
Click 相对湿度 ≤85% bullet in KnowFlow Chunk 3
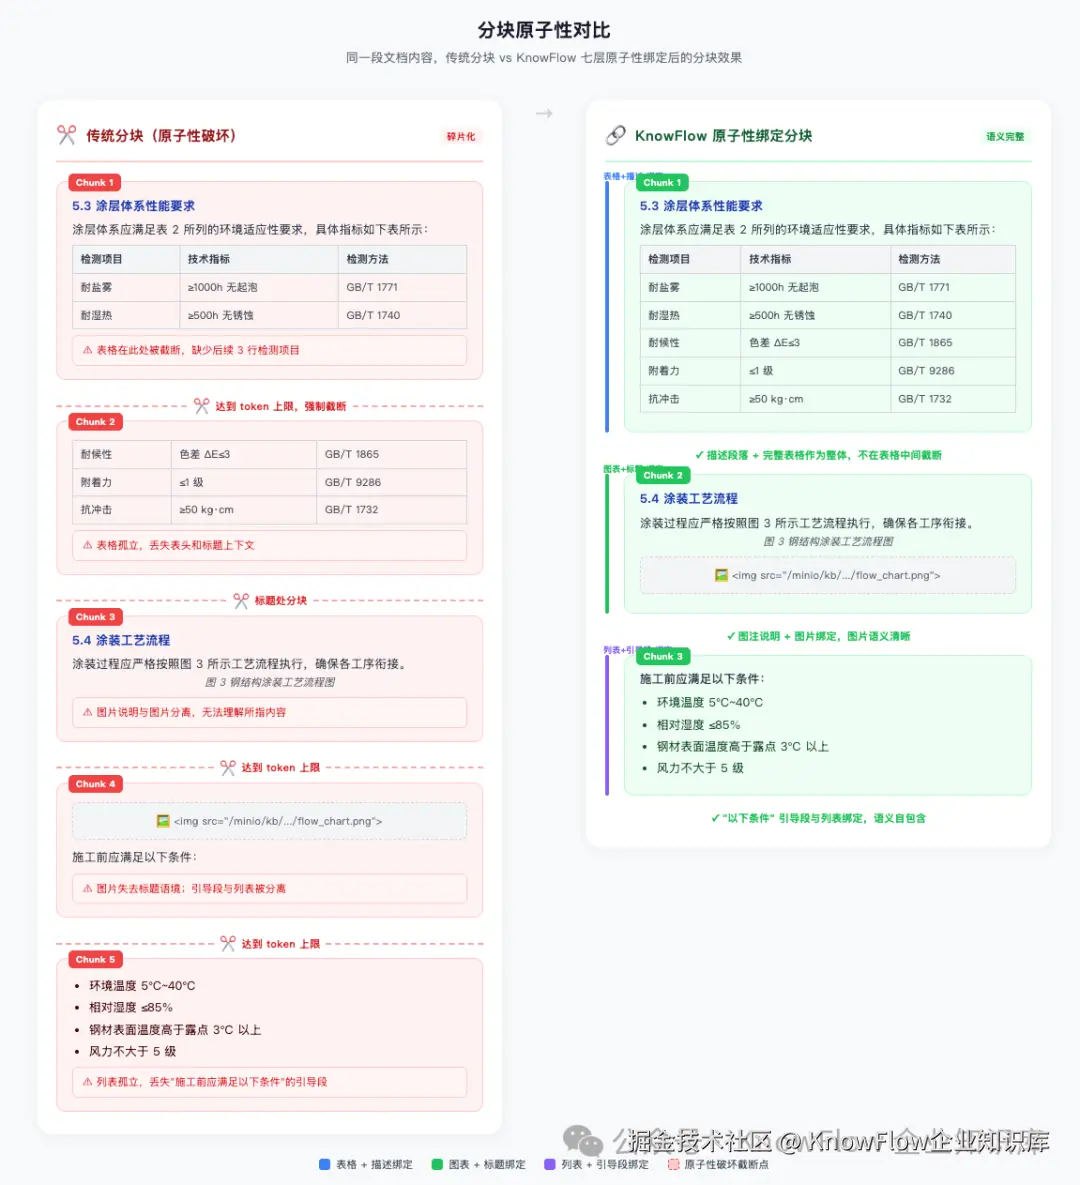click(698, 725)
